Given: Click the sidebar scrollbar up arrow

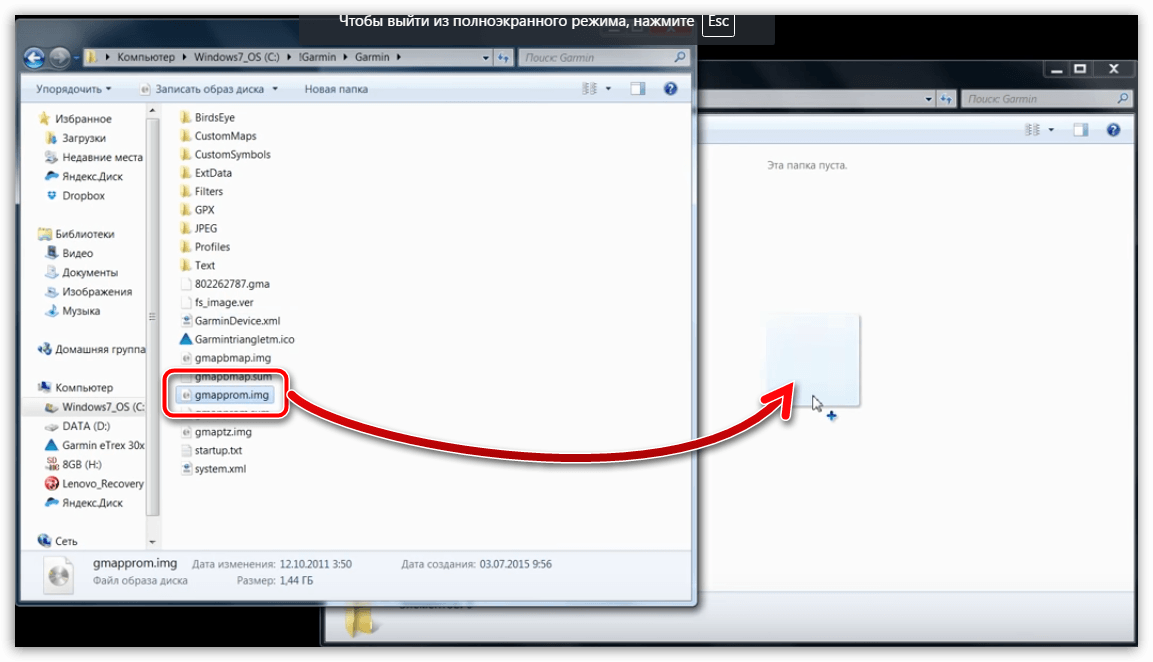Looking at the screenshot, I should [x=152, y=111].
